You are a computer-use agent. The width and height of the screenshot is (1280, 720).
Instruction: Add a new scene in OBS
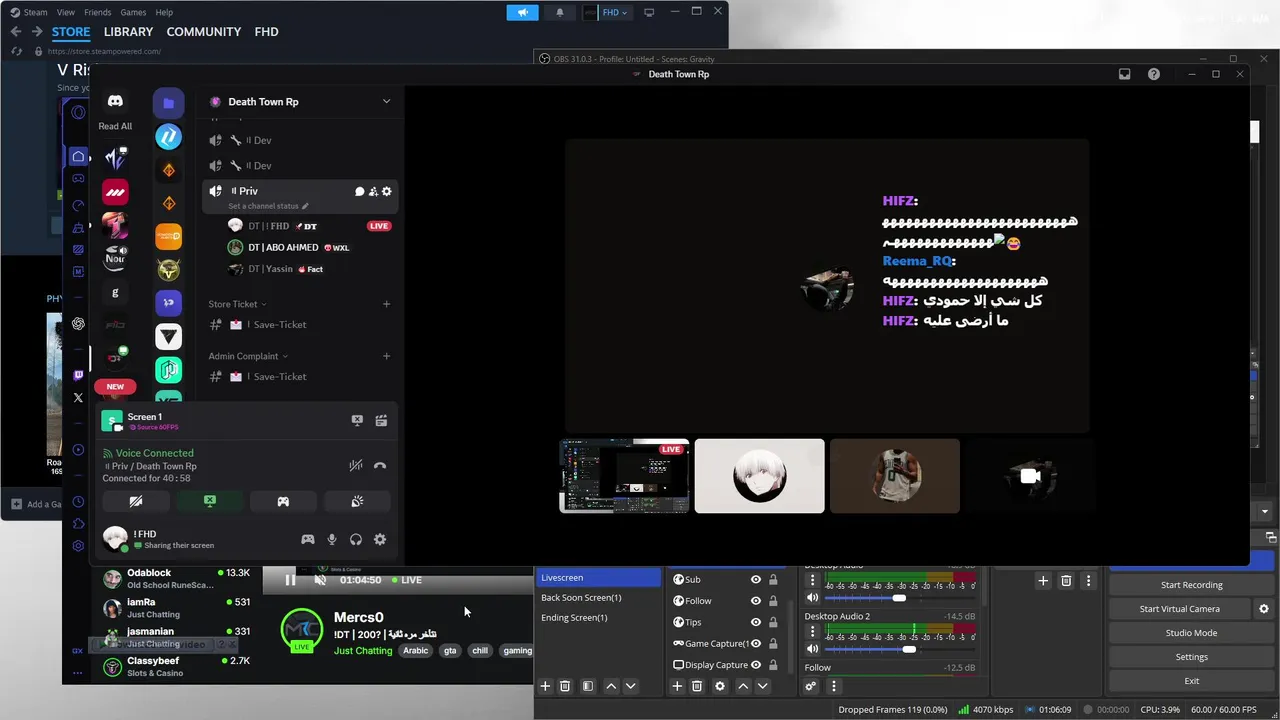pos(545,686)
